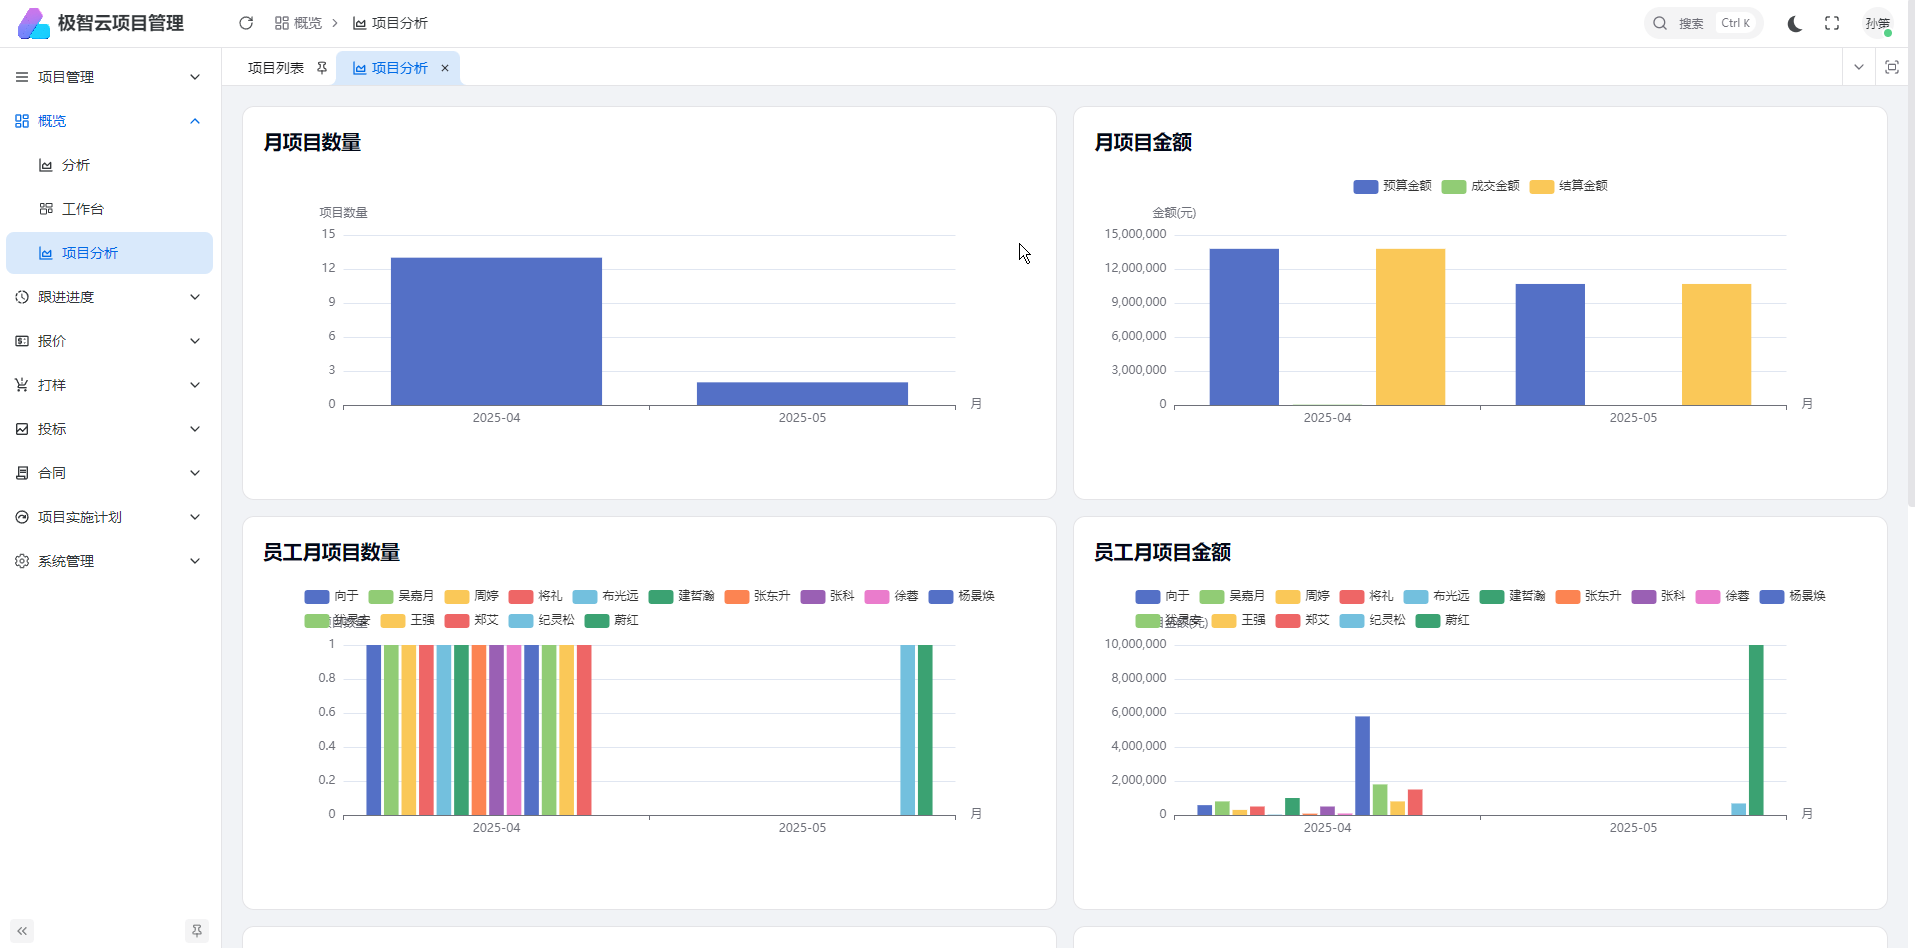
Task: Click 概览 breadcrumb link
Action: coord(299,23)
